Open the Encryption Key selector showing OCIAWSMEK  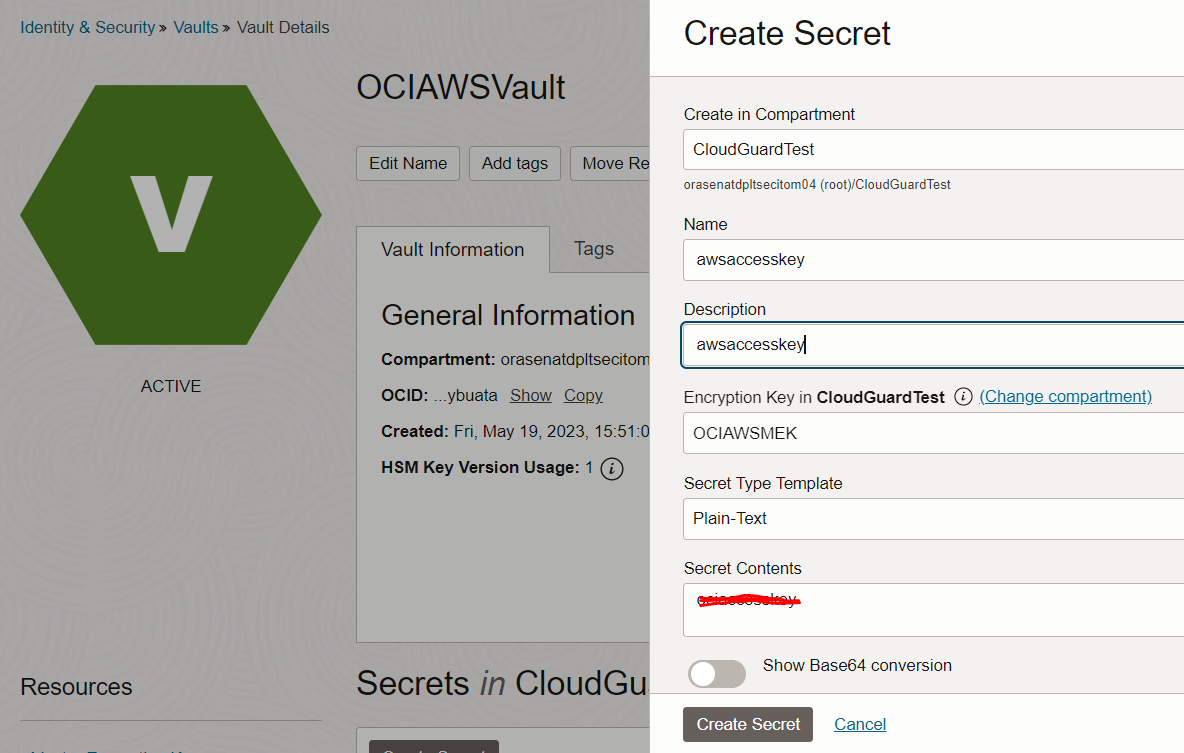930,433
